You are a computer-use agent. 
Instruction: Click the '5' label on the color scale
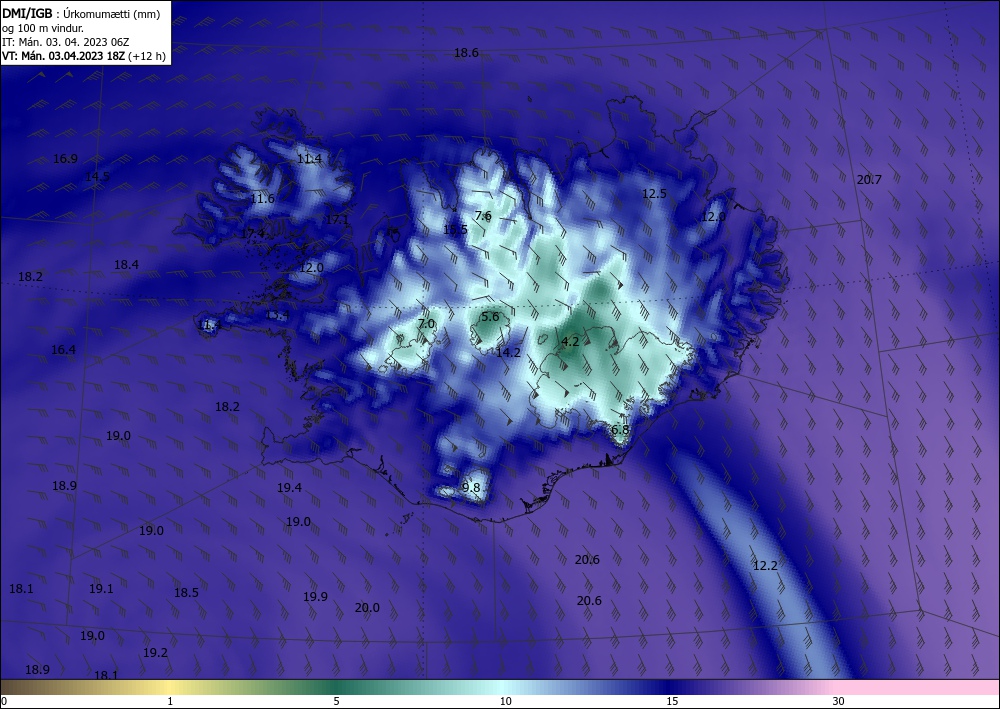[x=336, y=701]
